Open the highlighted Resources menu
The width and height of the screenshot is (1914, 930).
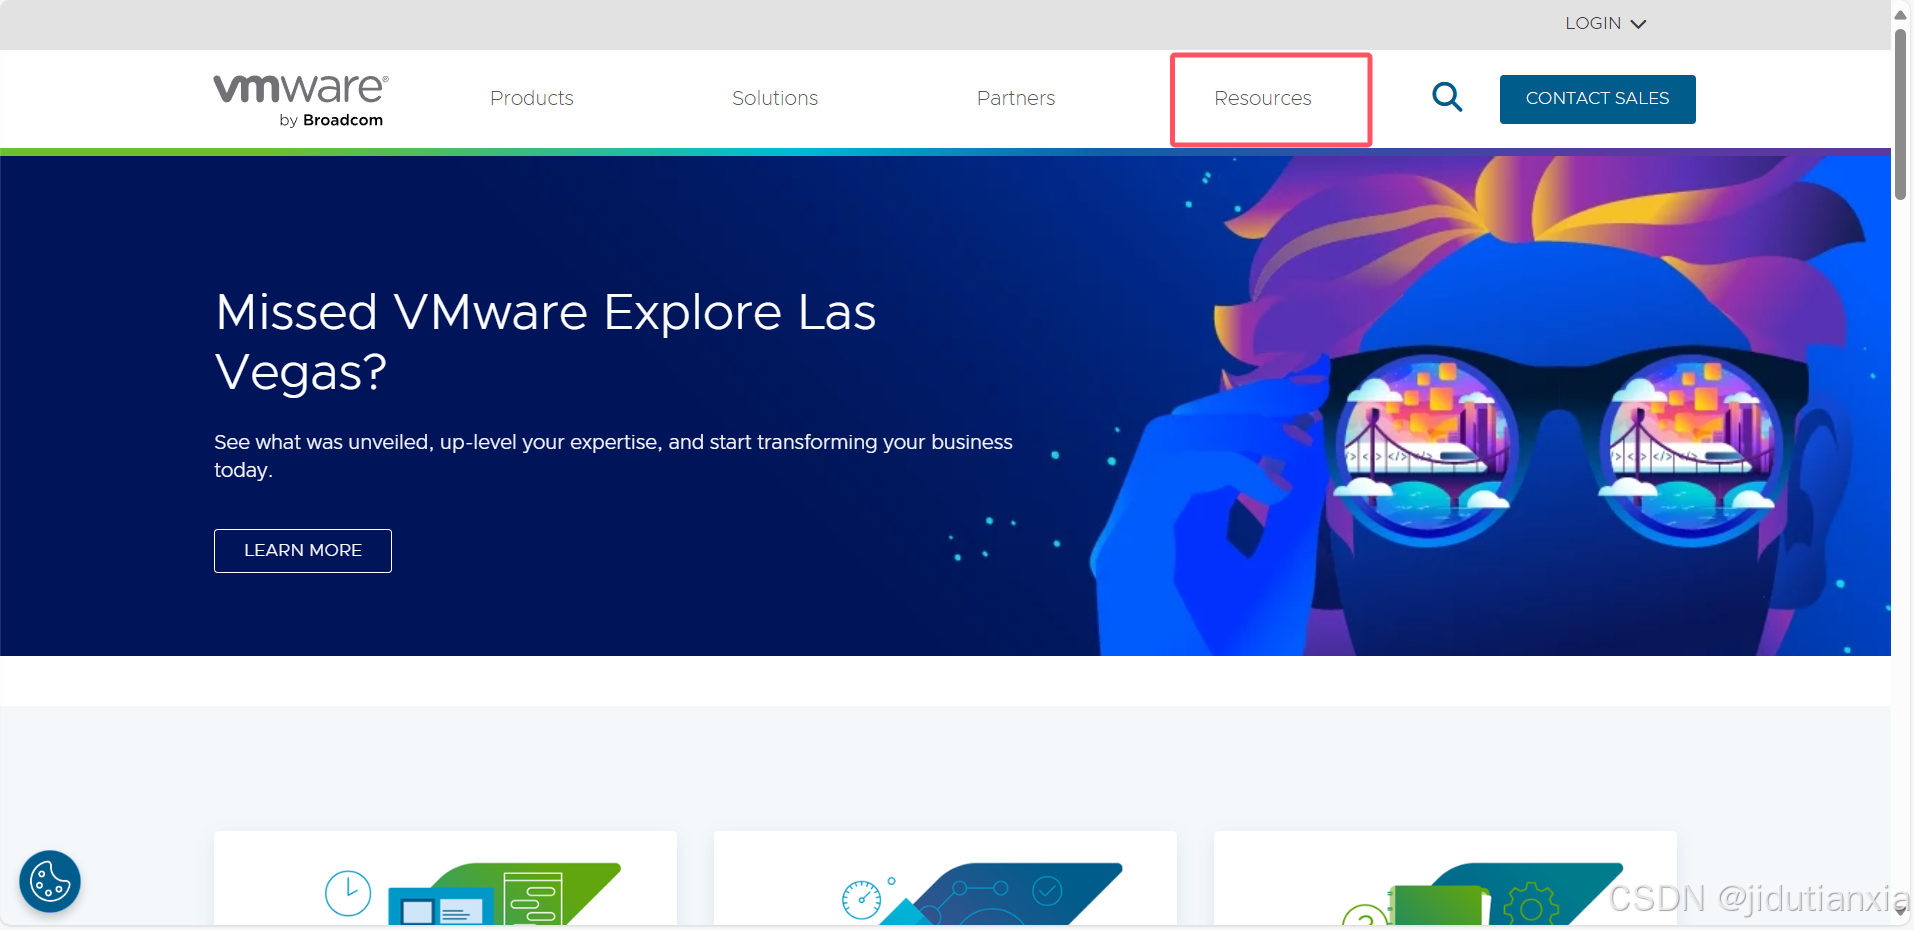[1262, 98]
